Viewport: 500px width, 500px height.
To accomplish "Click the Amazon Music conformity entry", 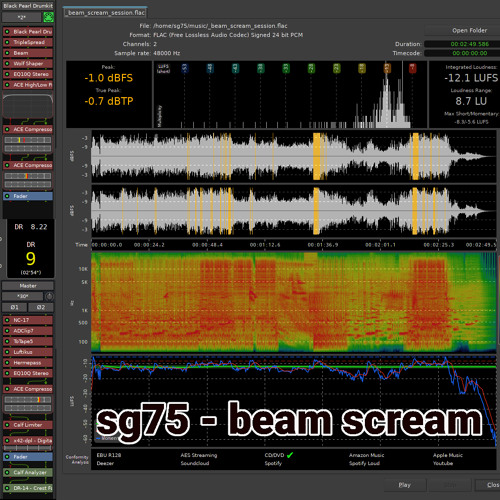I will (367, 455).
